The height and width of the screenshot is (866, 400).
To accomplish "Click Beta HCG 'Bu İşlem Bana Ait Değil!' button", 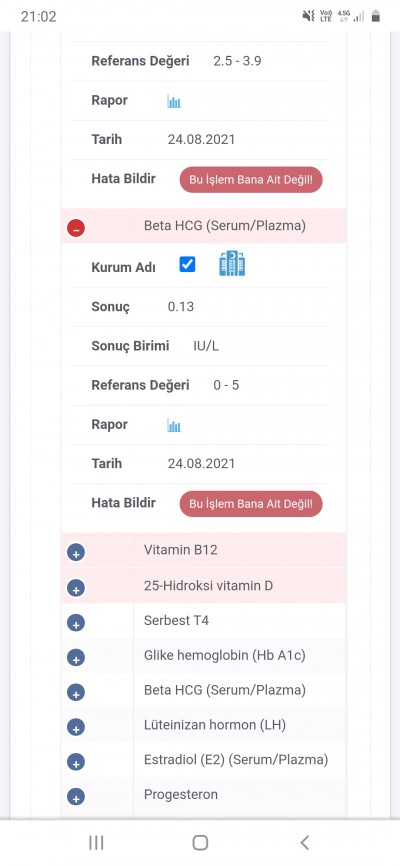I will pyautogui.click(x=251, y=504).
